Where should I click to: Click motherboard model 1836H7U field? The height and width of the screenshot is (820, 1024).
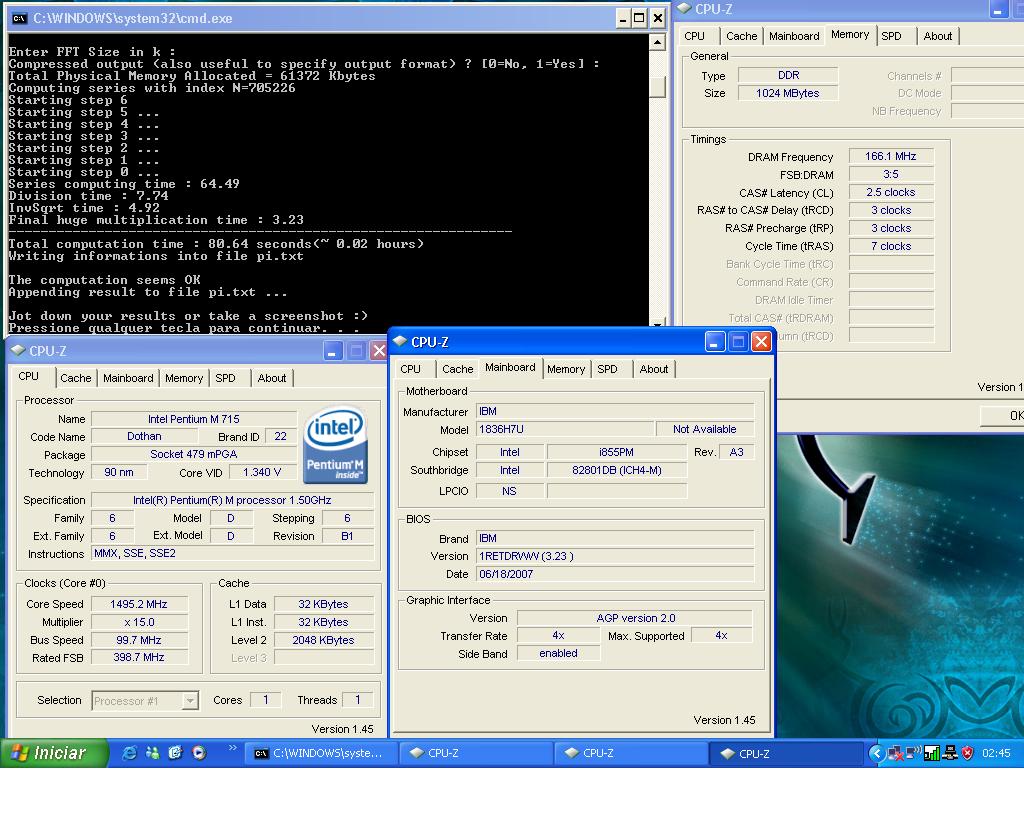click(x=565, y=429)
